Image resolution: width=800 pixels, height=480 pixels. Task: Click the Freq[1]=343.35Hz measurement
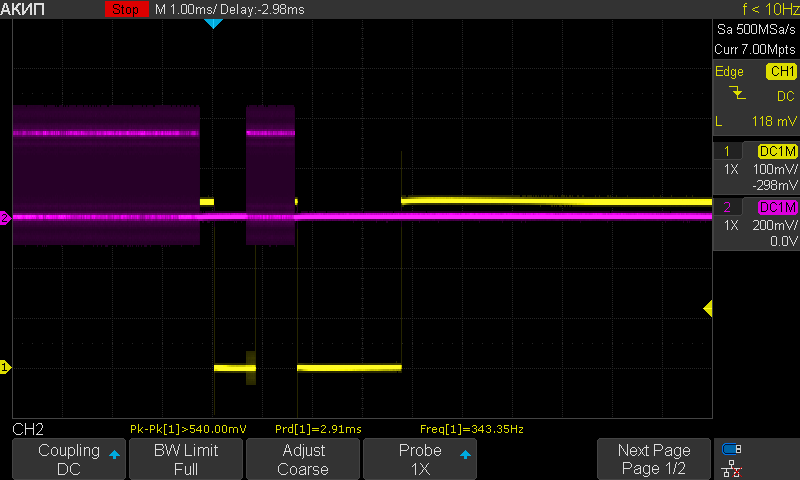tap(472, 430)
